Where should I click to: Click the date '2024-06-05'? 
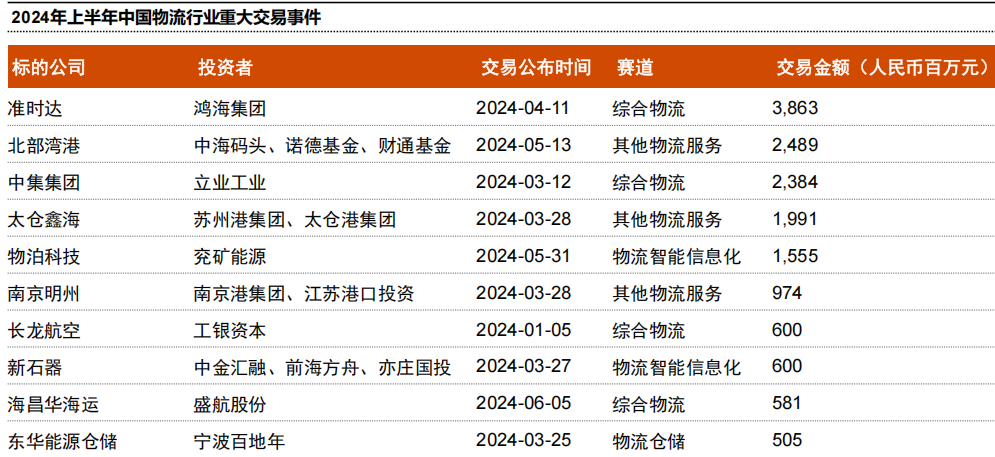[524, 404]
